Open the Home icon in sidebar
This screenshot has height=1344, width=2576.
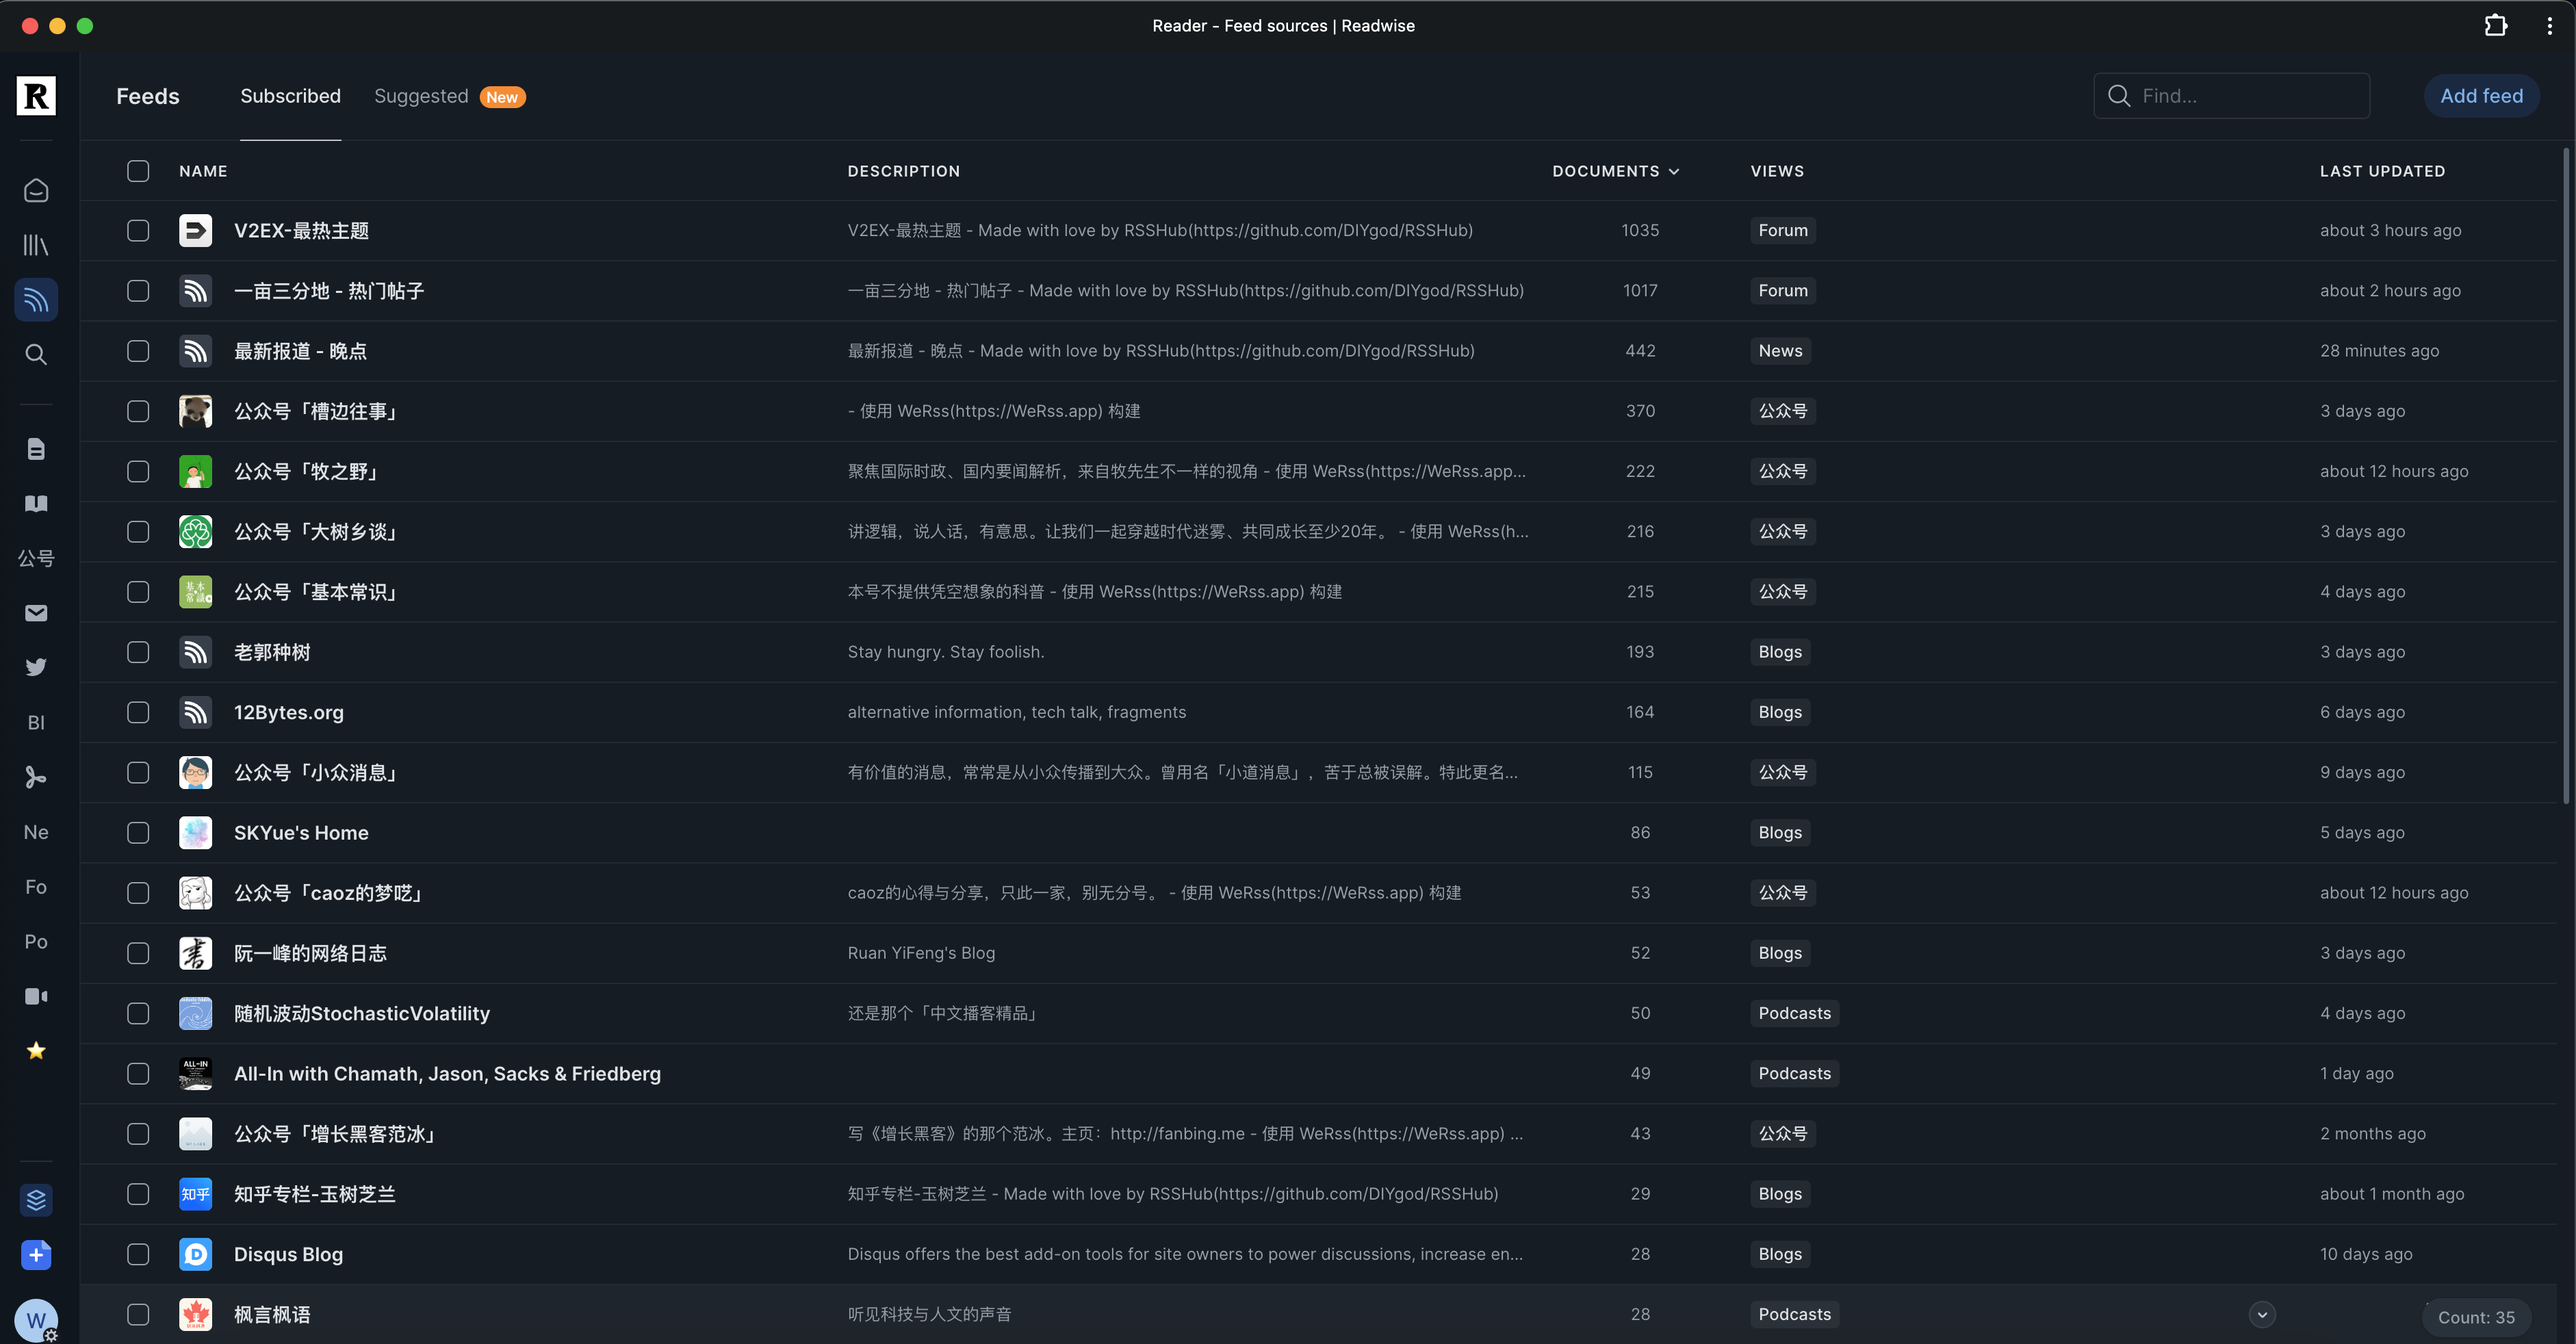(36, 190)
